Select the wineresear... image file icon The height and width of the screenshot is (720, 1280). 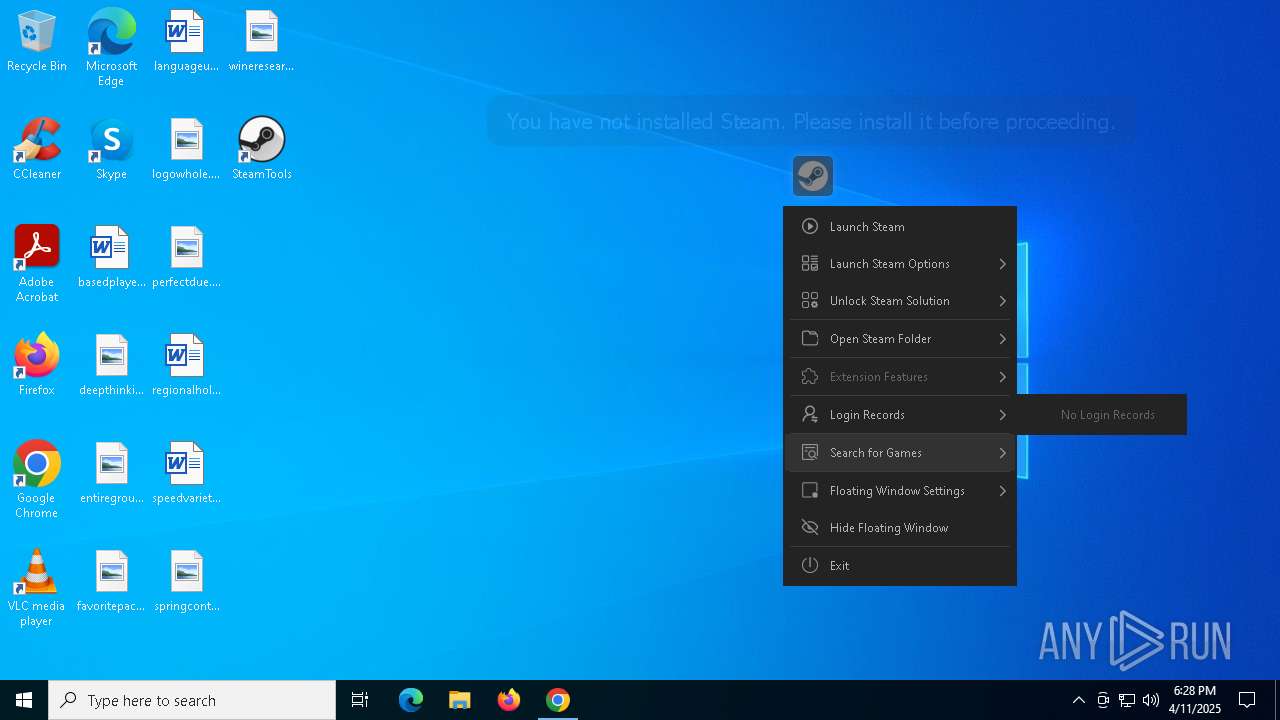pos(261,41)
